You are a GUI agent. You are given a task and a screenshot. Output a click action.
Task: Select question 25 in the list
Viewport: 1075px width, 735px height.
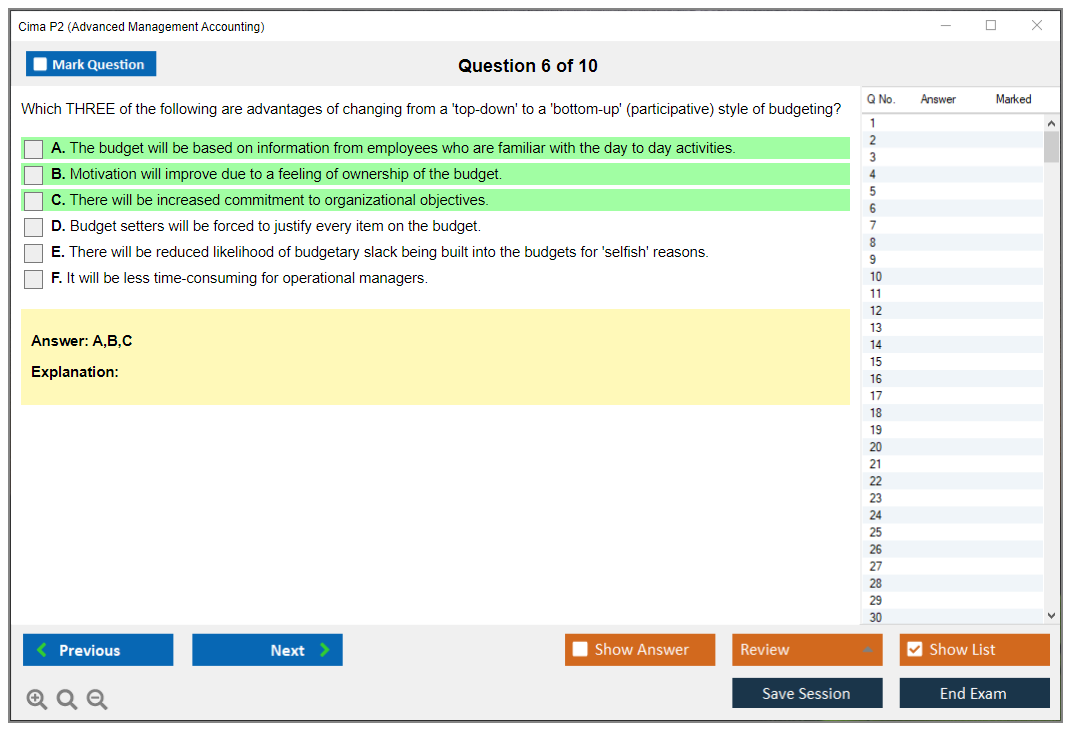coord(876,532)
